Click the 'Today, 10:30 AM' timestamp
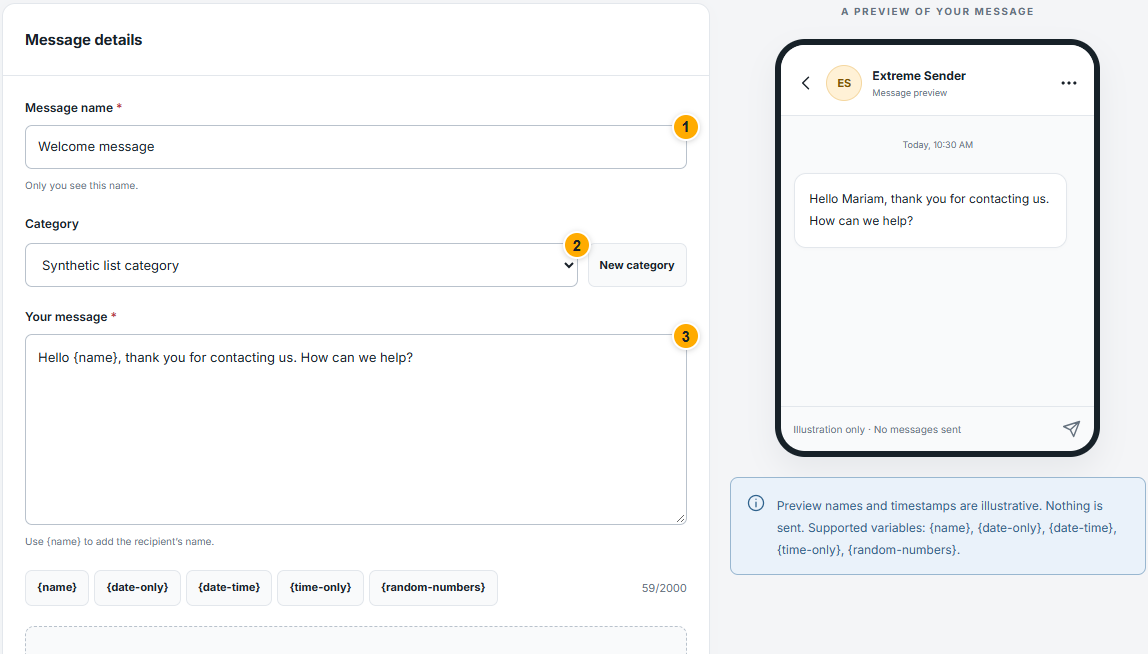The image size is (1148, 654). click(938, 145)
